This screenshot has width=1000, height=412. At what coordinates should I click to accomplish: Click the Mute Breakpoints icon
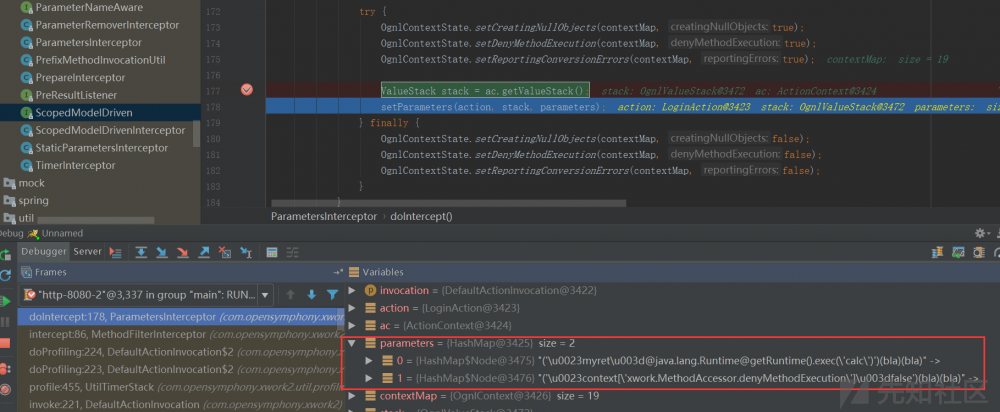(5, 389)
